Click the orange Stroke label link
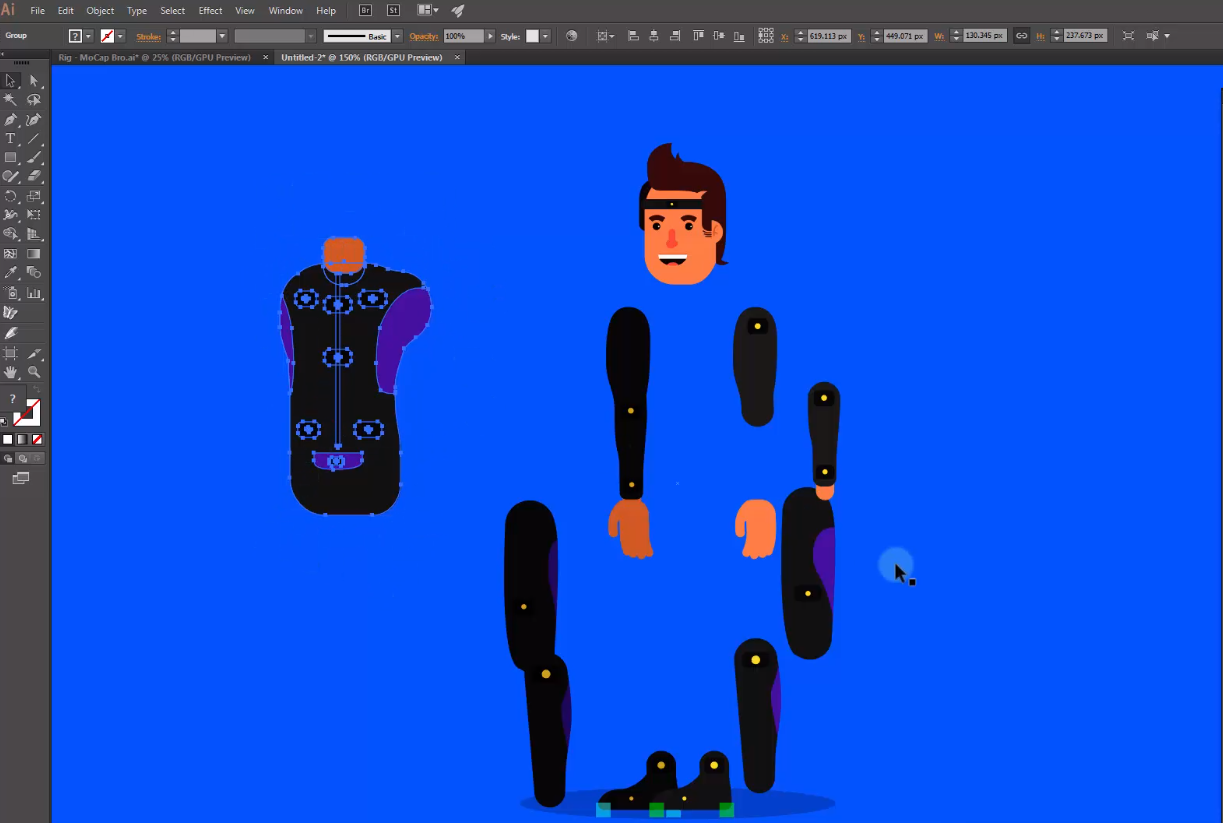The height and width of the screenshot is (823, 1223). click(x=148, y=36)
